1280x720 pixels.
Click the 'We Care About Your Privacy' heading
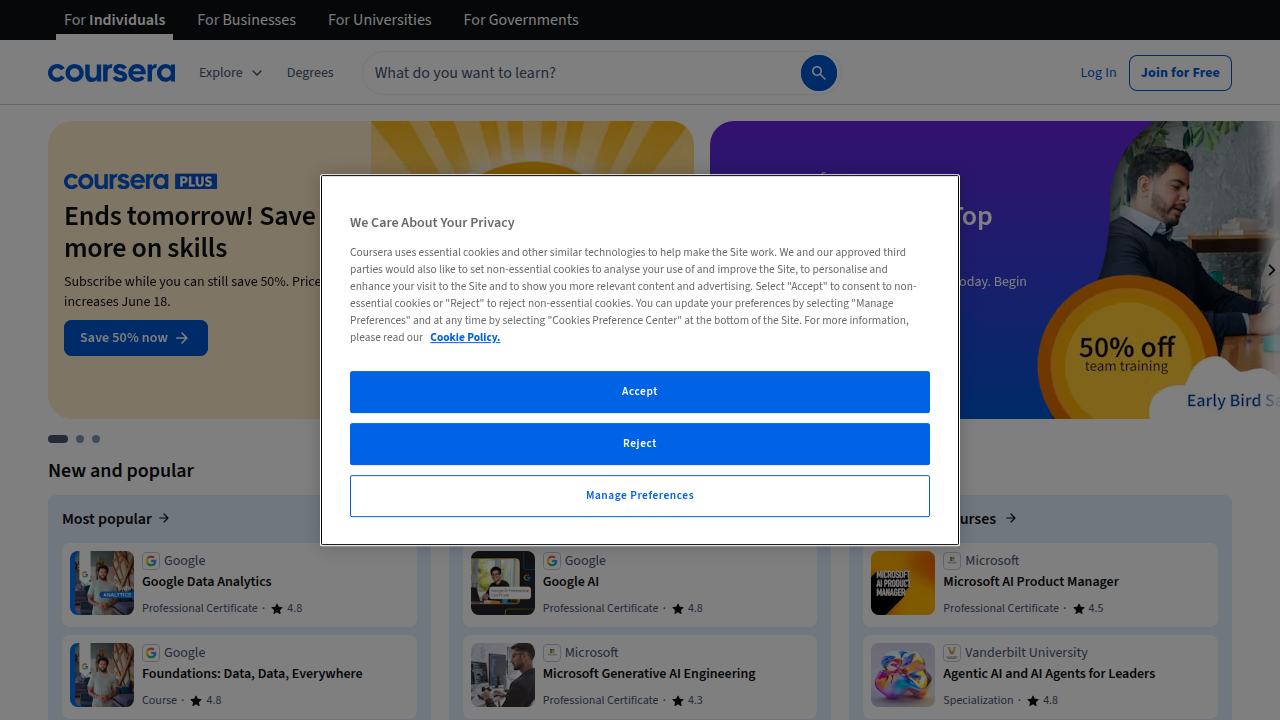tap(432, 222)
